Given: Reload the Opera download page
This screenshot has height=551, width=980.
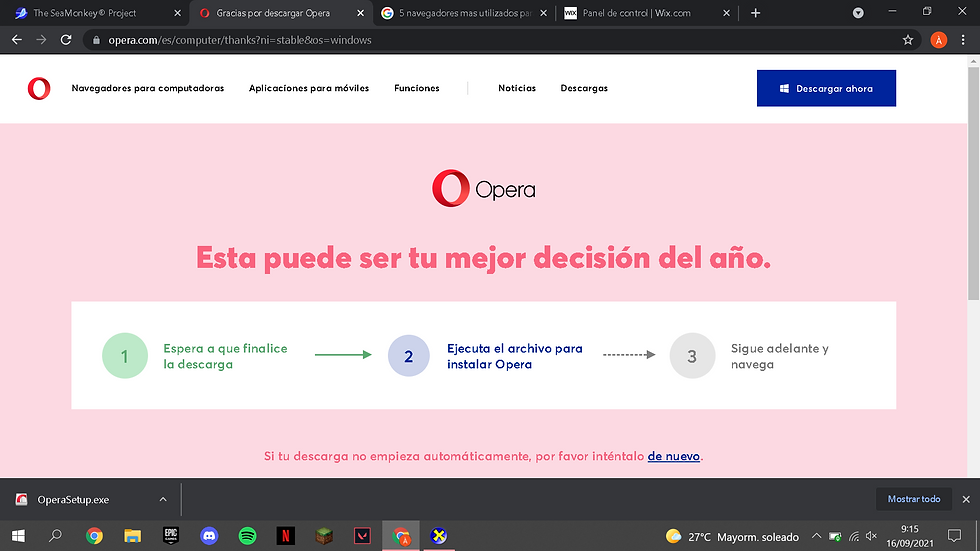Looking at the screenshot, I should (x=66, y=40).
